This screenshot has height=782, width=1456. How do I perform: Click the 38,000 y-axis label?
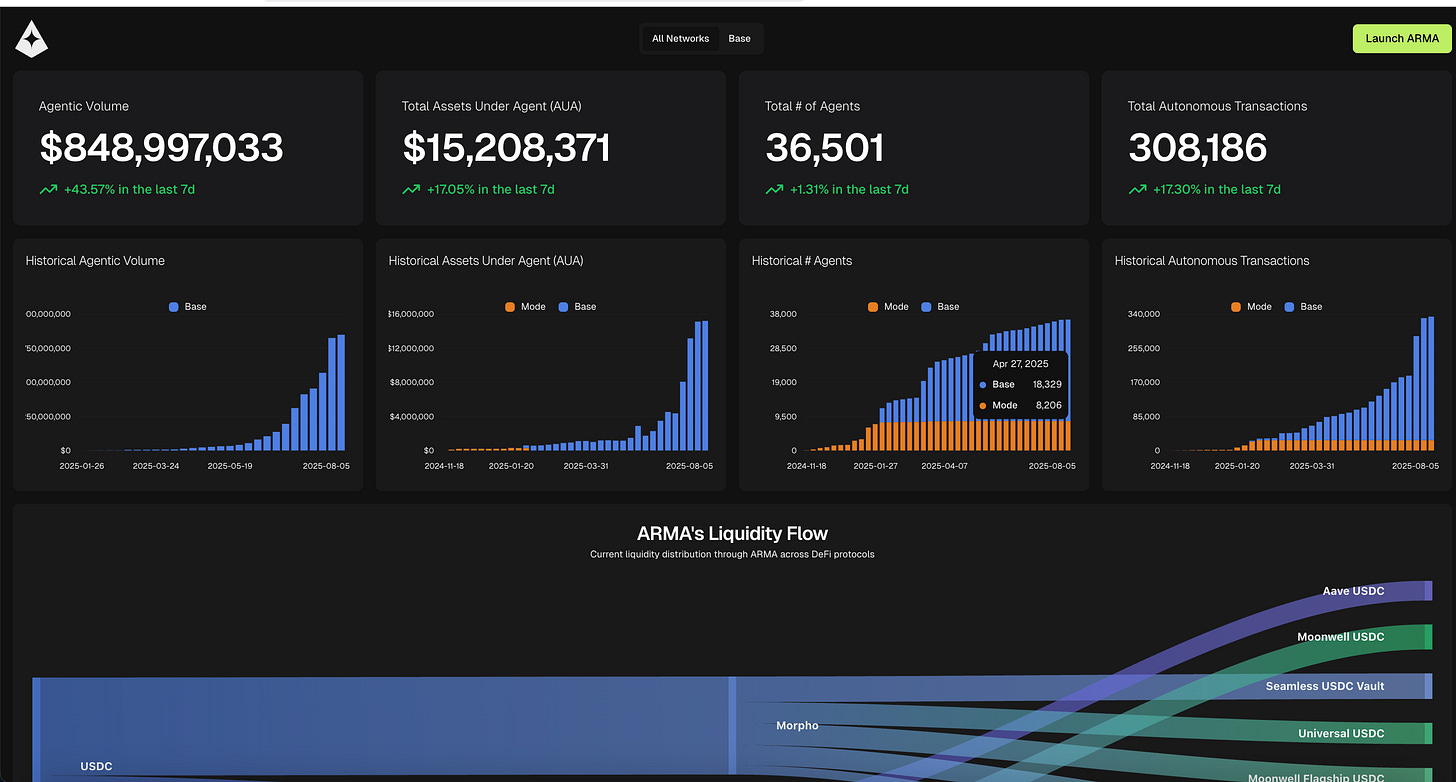click(x=782, y=314)
